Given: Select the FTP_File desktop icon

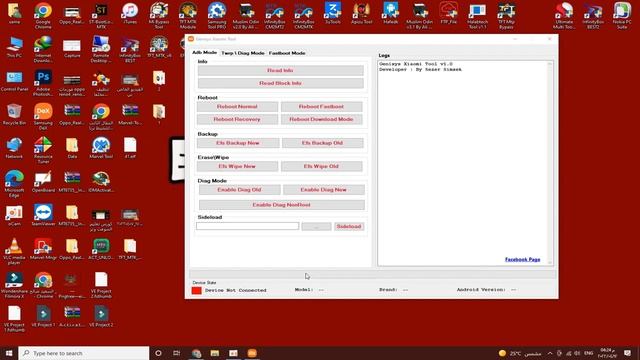Looking at the screenshot, I should 449,13.
